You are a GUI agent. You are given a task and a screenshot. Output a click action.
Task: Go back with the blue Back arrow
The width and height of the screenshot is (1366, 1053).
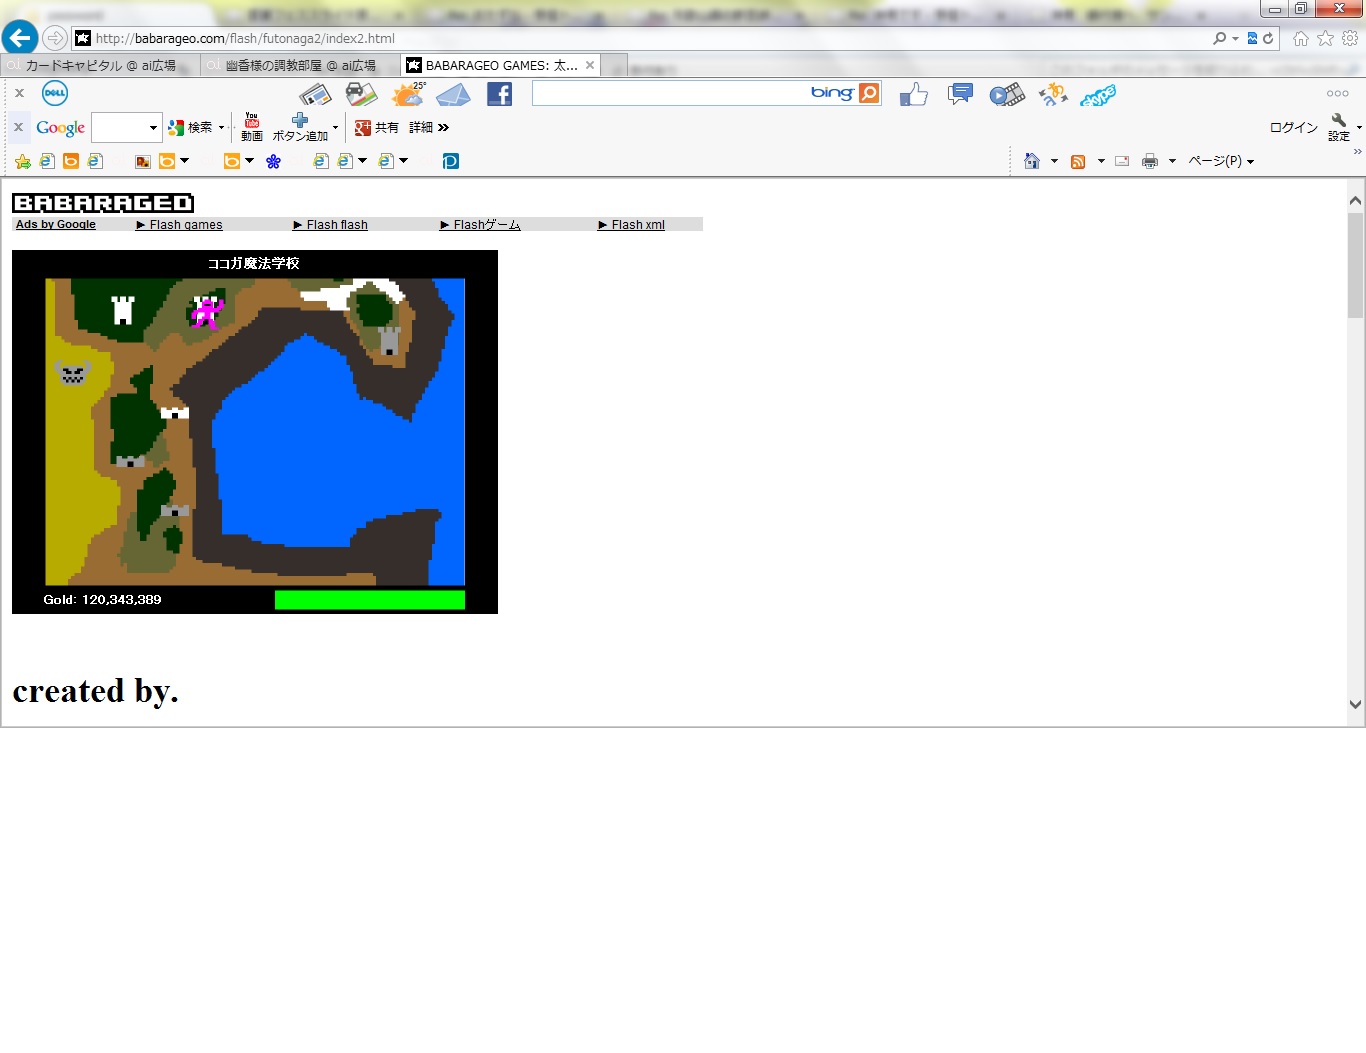point(19,38)
